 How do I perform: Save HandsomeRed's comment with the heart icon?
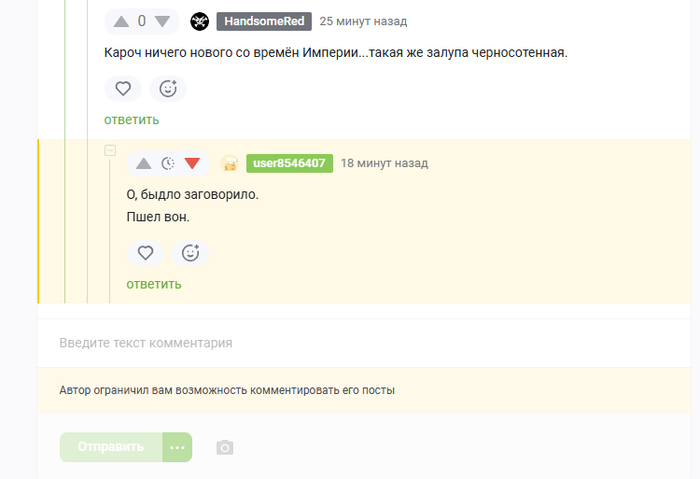point(123,89)
